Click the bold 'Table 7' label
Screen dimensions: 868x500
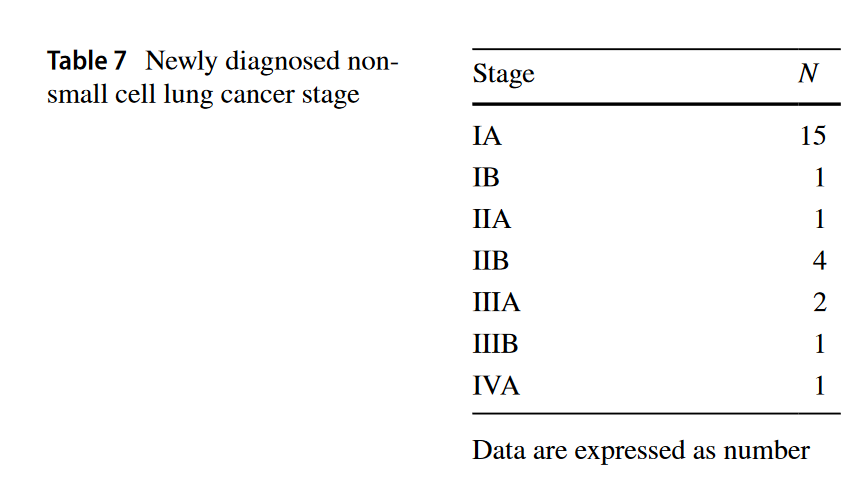87,61
